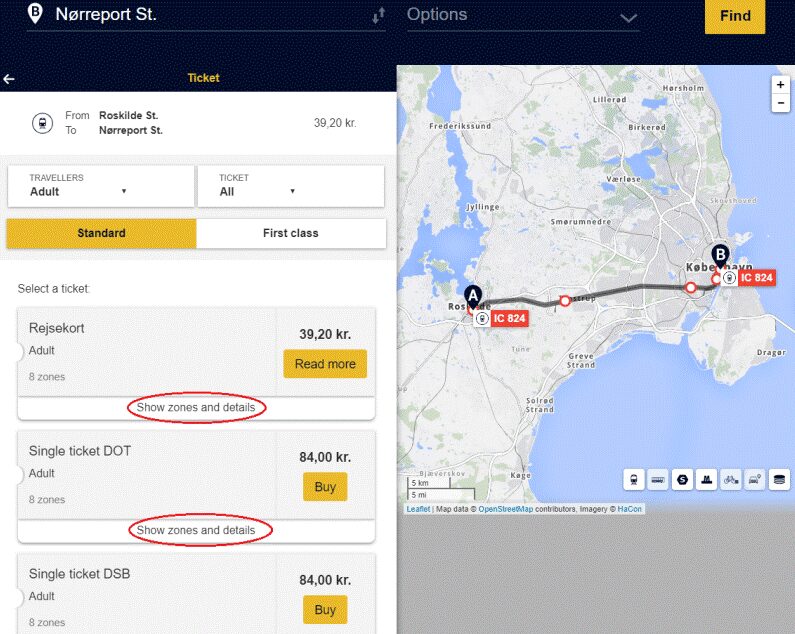Buy the Single ticket DOT
This screenshot has width=795, height=634.
(325, 487)
